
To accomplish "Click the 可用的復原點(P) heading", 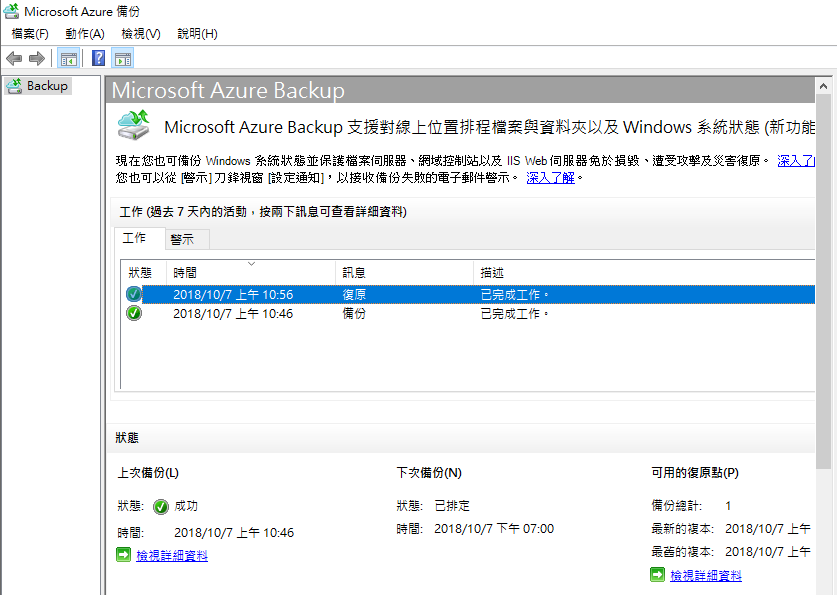I will click(x=695, y=473).
